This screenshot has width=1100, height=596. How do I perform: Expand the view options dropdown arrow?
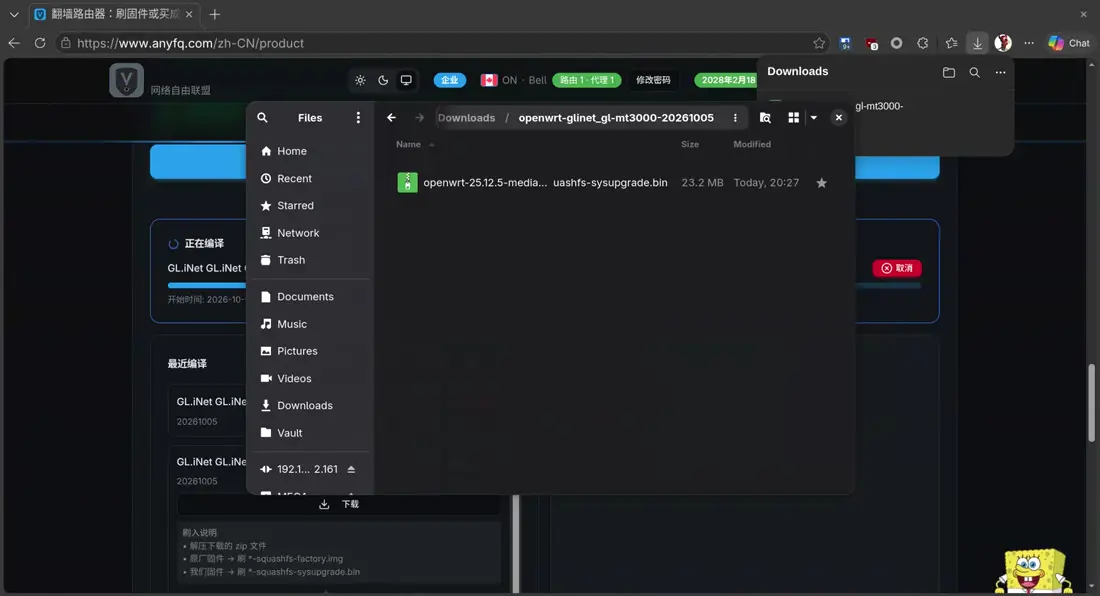814,118
